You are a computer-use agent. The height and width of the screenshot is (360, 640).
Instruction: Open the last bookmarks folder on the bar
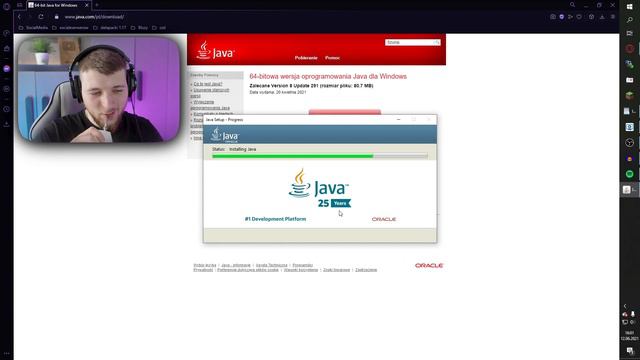pos(159,28)
